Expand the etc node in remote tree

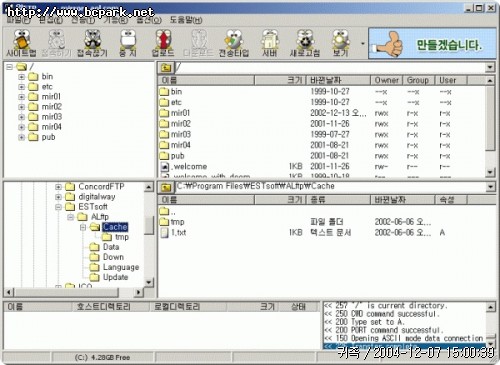(x=22, y=87)
